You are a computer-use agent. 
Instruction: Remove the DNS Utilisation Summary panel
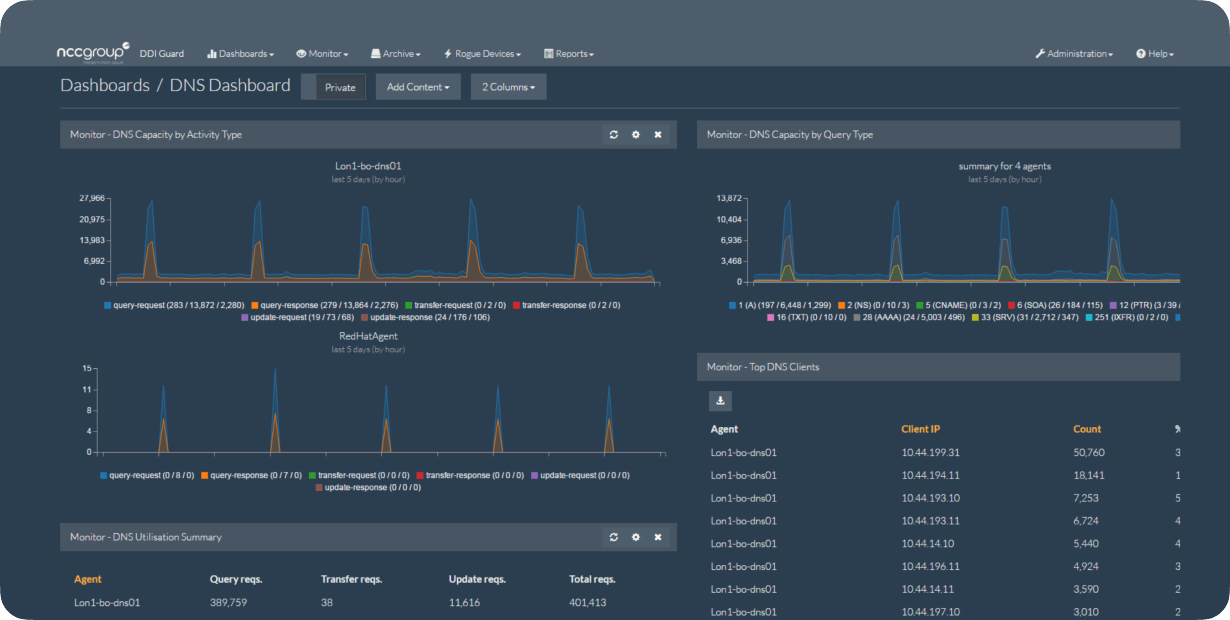pos(658,537)
